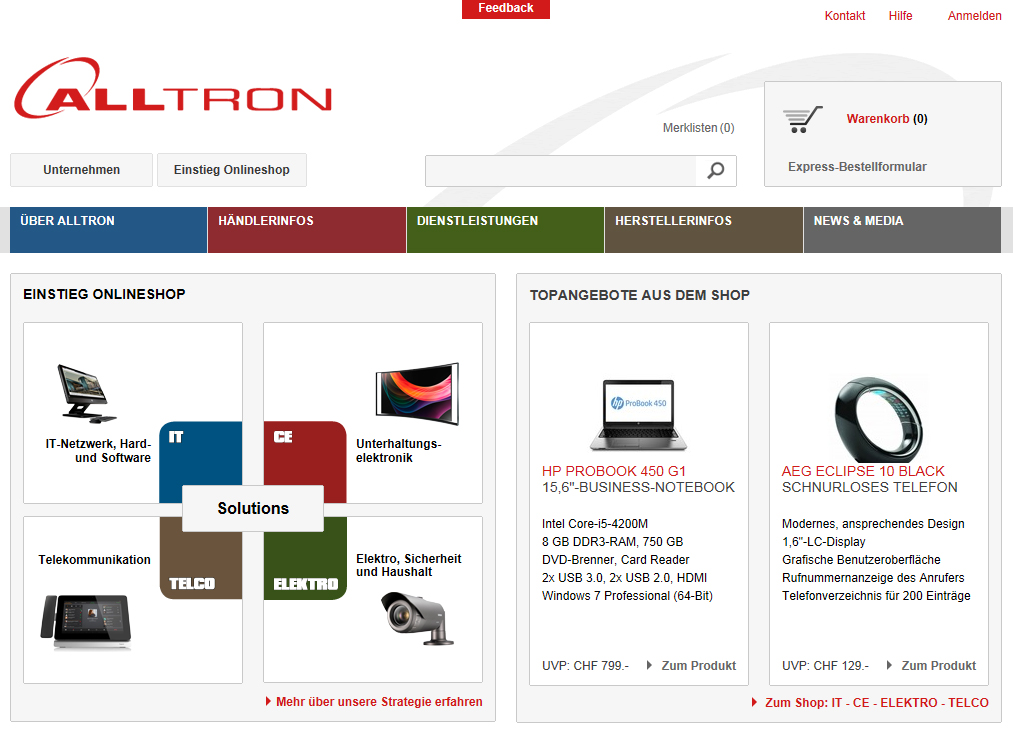
Task: Click the central Solutions button
Action: (253, 509)
